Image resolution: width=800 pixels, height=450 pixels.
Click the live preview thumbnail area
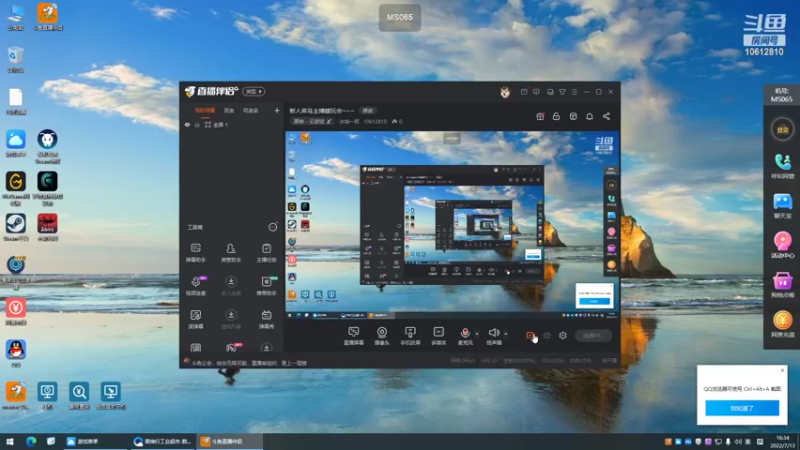(452, 226)
